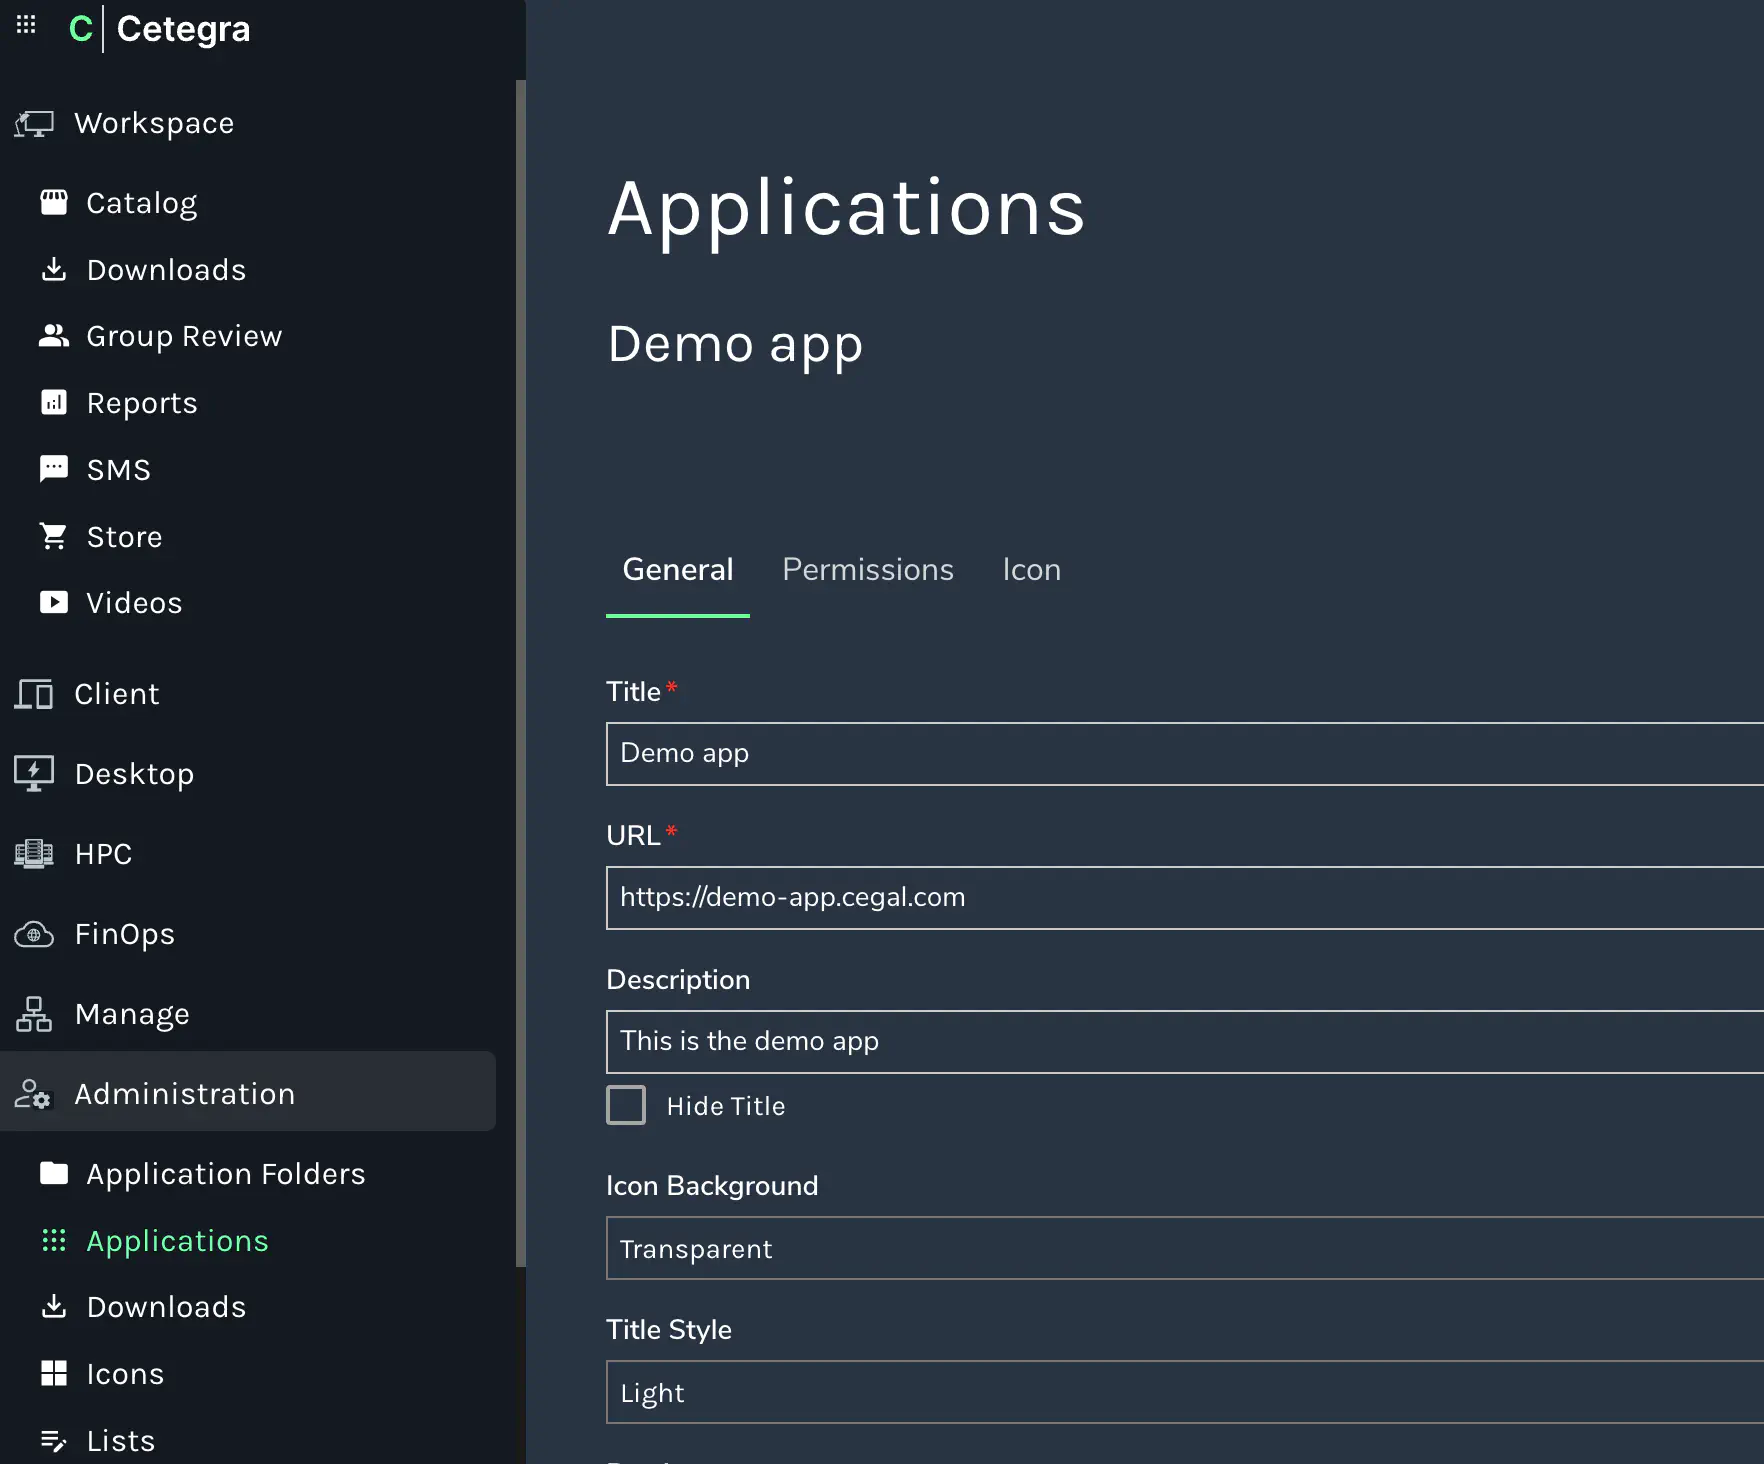
Task: Open the app launcher grid icon
Action: click(x=26, y=25)
